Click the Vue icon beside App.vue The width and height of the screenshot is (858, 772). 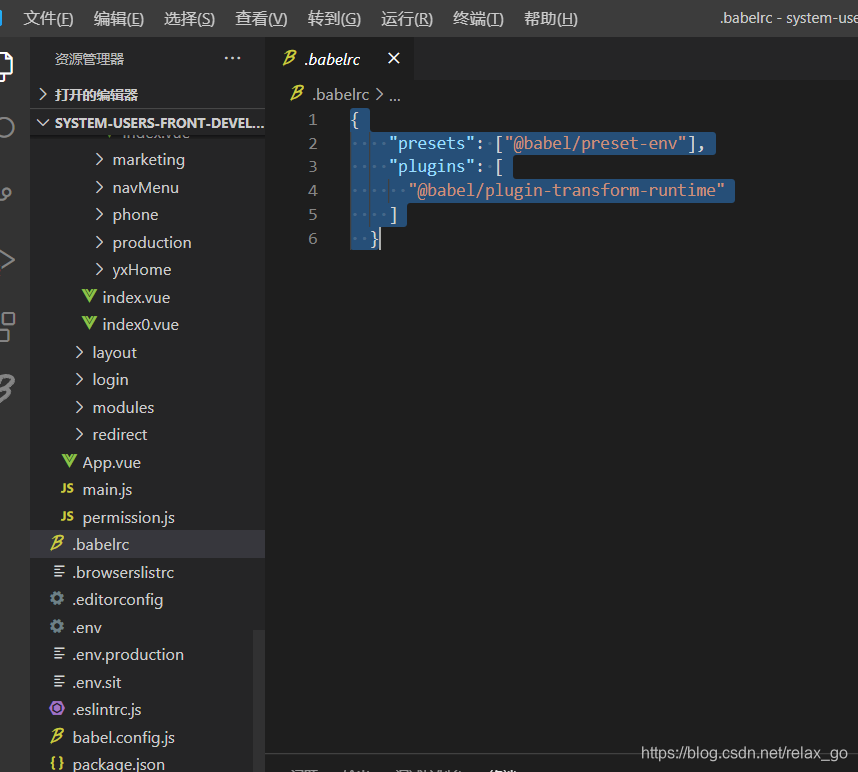pyautogui.click(x=69, y=461)
